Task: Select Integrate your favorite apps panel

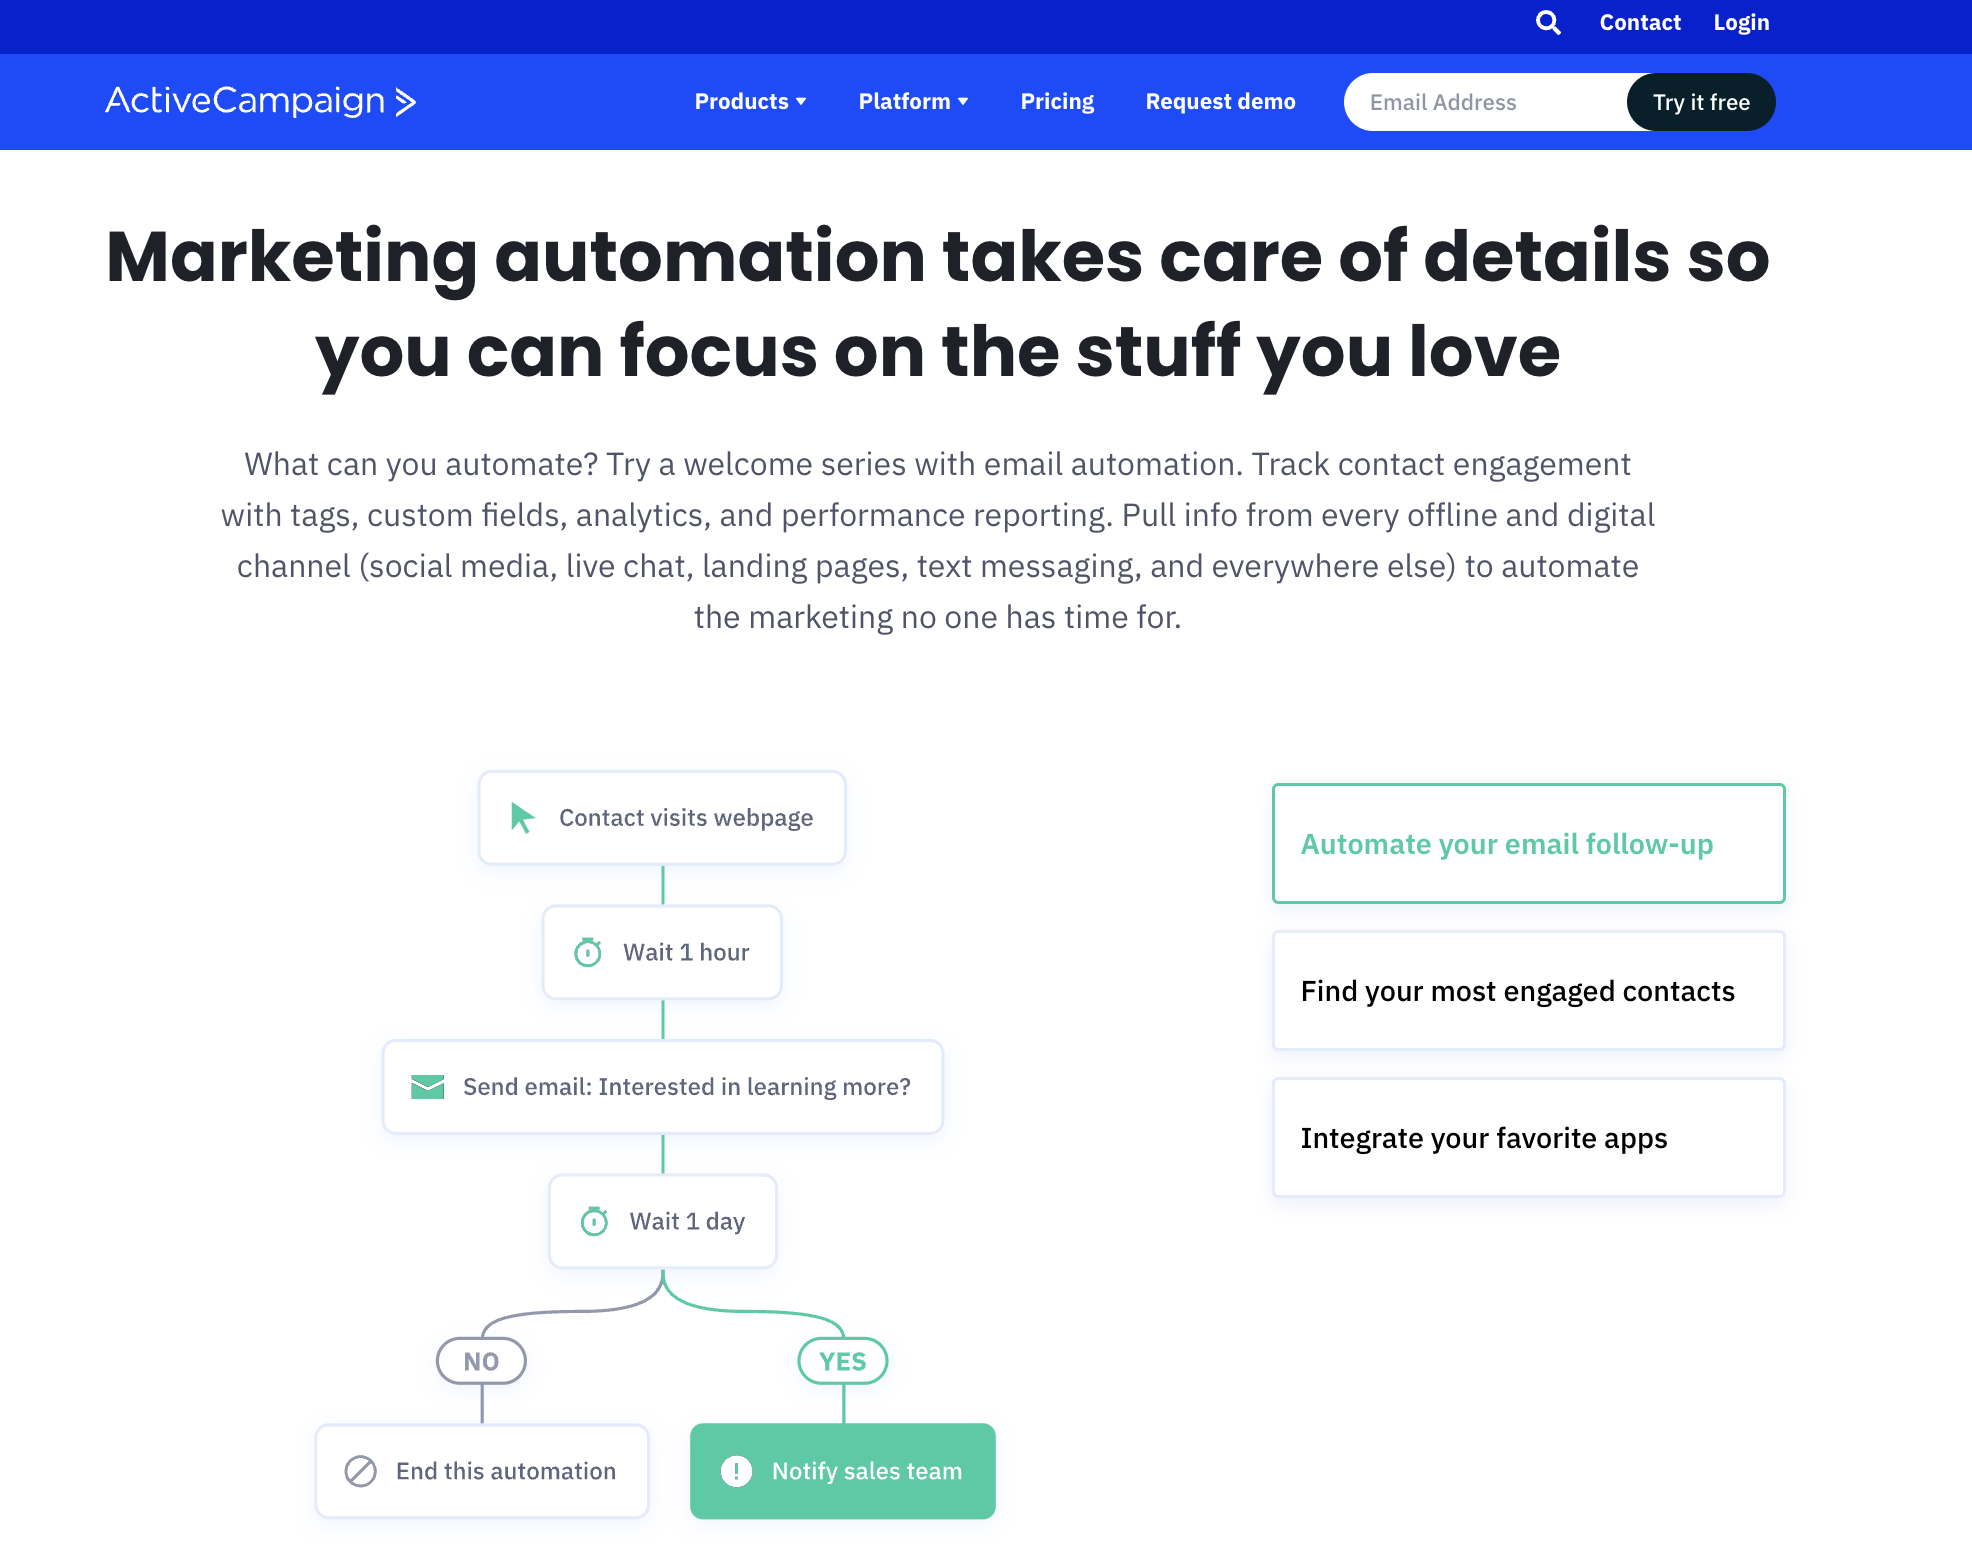Action: [1529, 1138]
